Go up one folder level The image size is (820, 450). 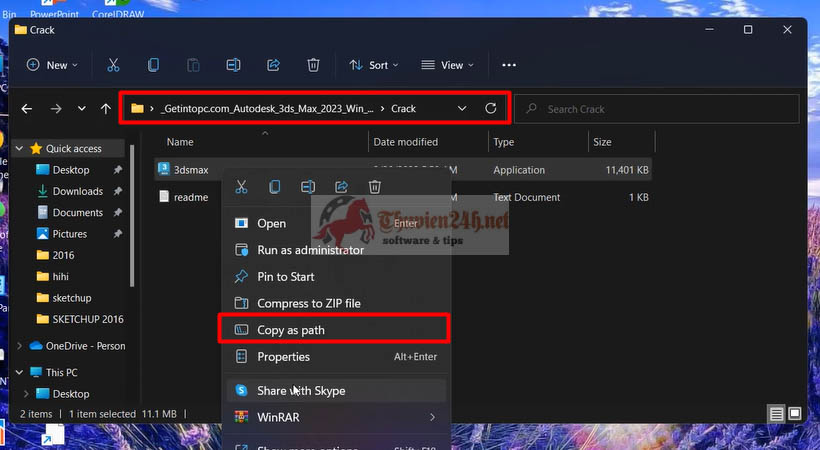click(106, 109)
